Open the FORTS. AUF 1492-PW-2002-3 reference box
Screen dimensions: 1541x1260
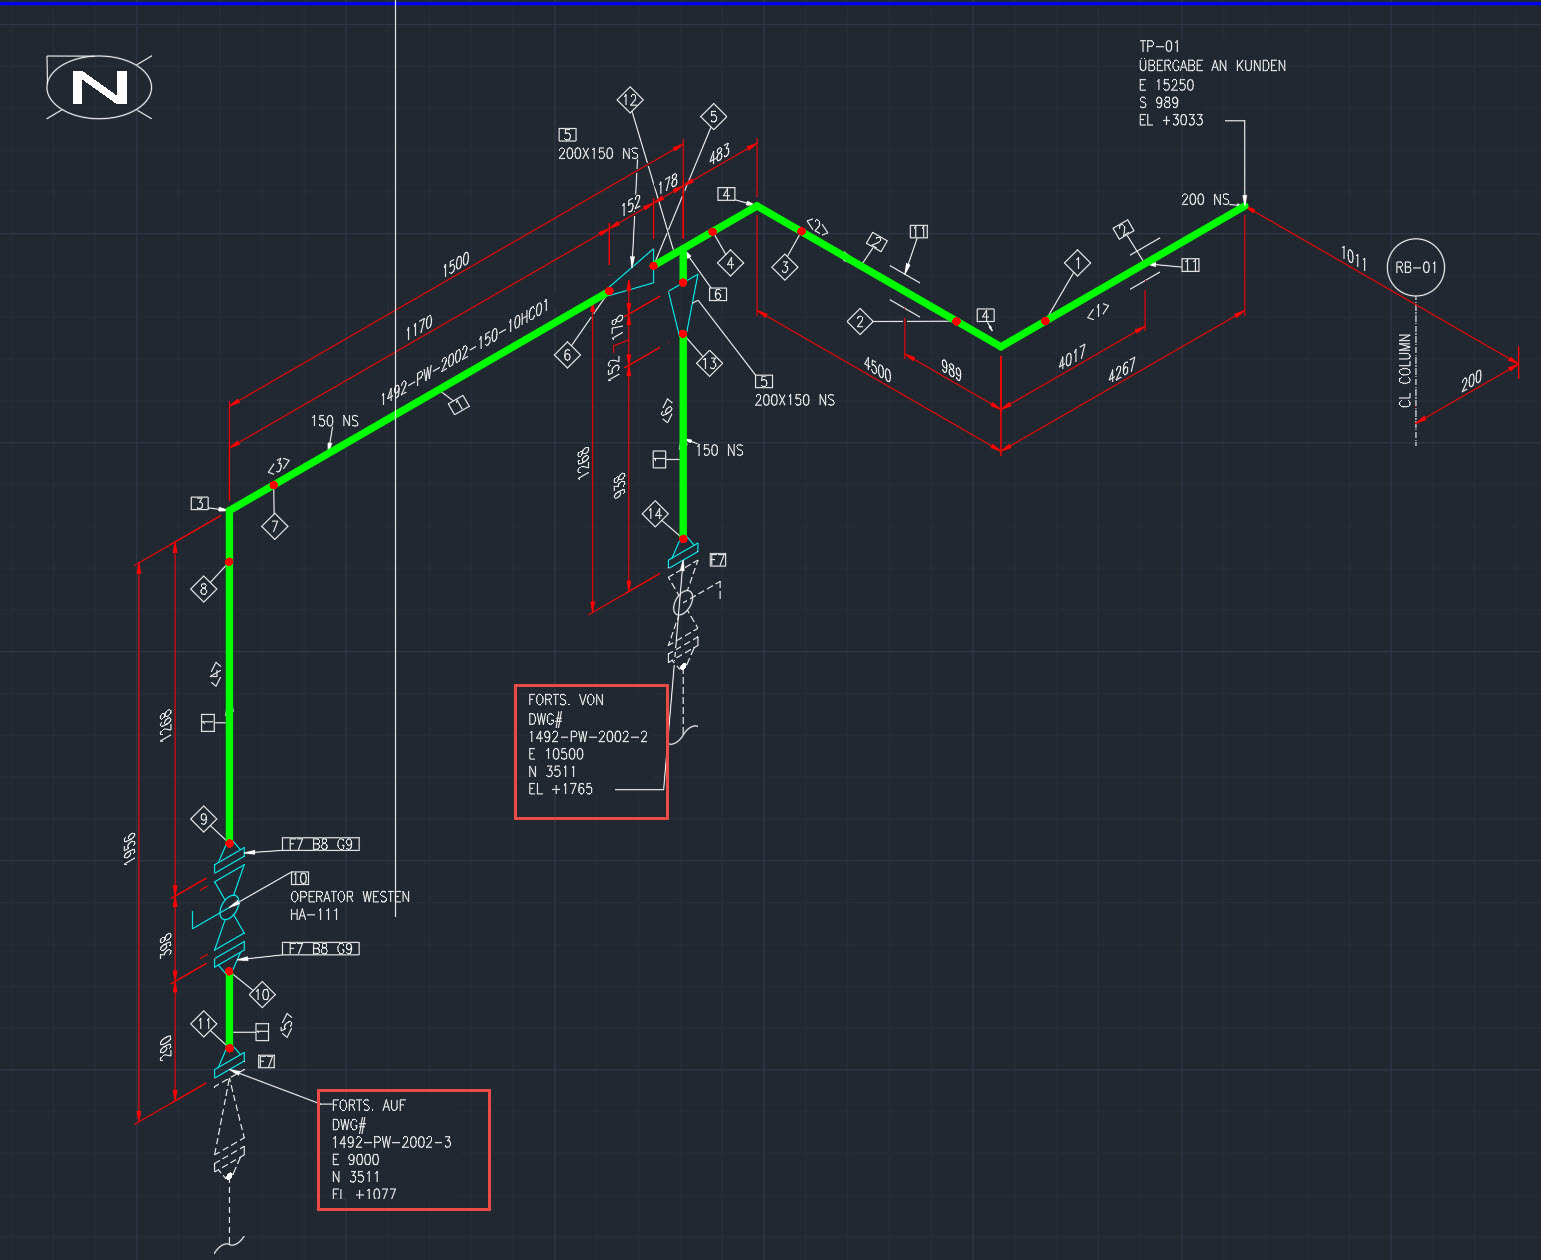point(404,1150)
